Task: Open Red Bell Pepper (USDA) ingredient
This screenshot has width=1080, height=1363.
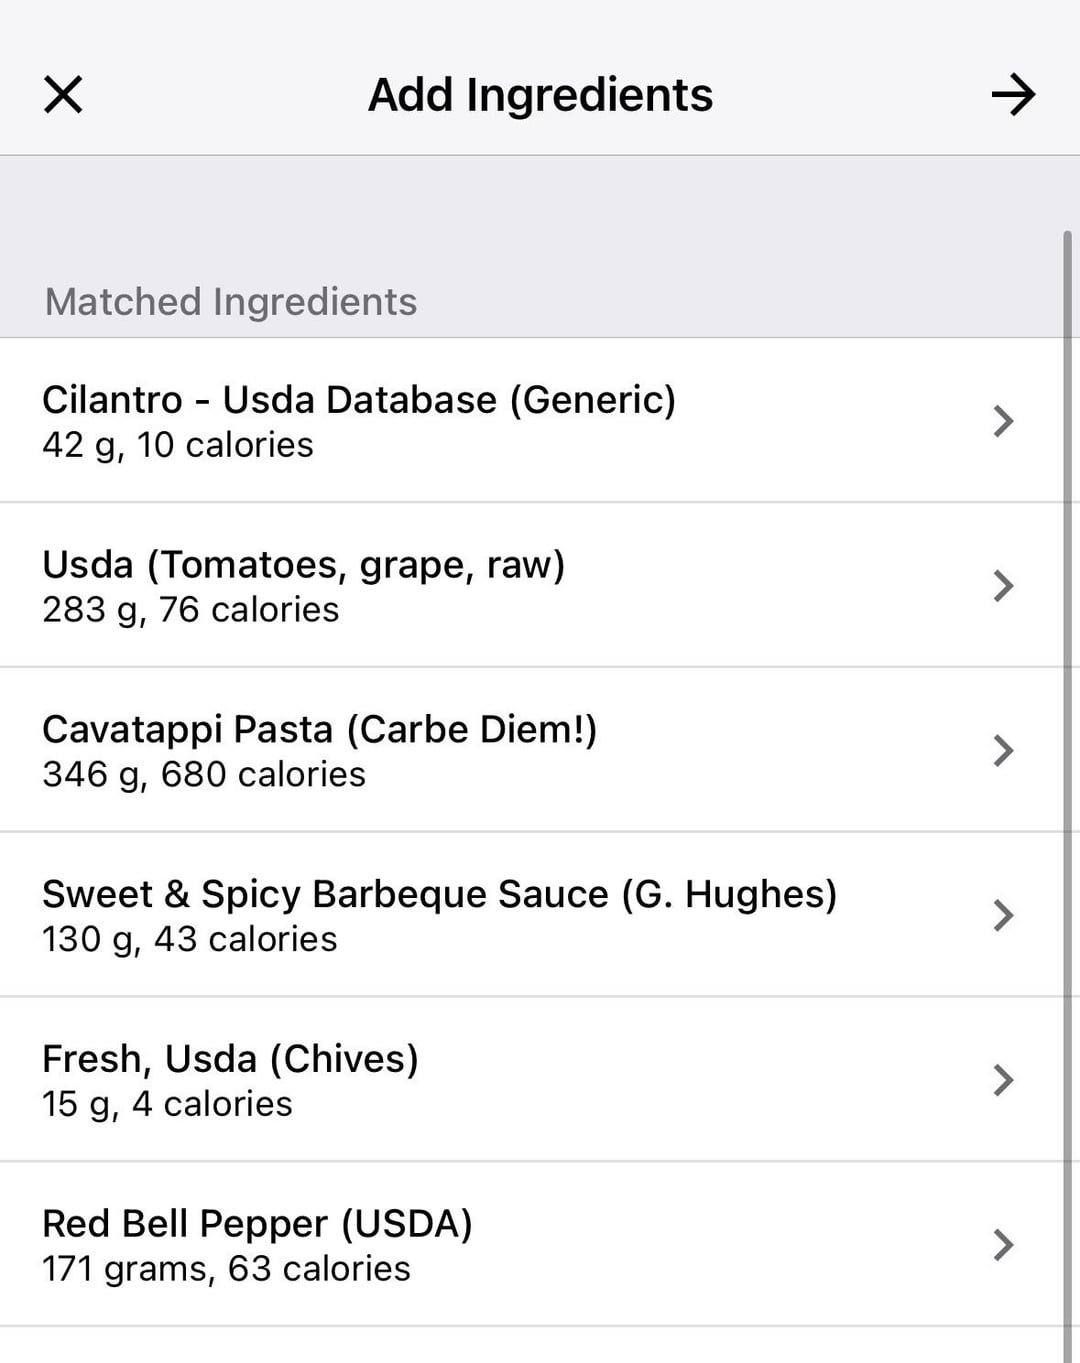Action: click(257, 1224)
